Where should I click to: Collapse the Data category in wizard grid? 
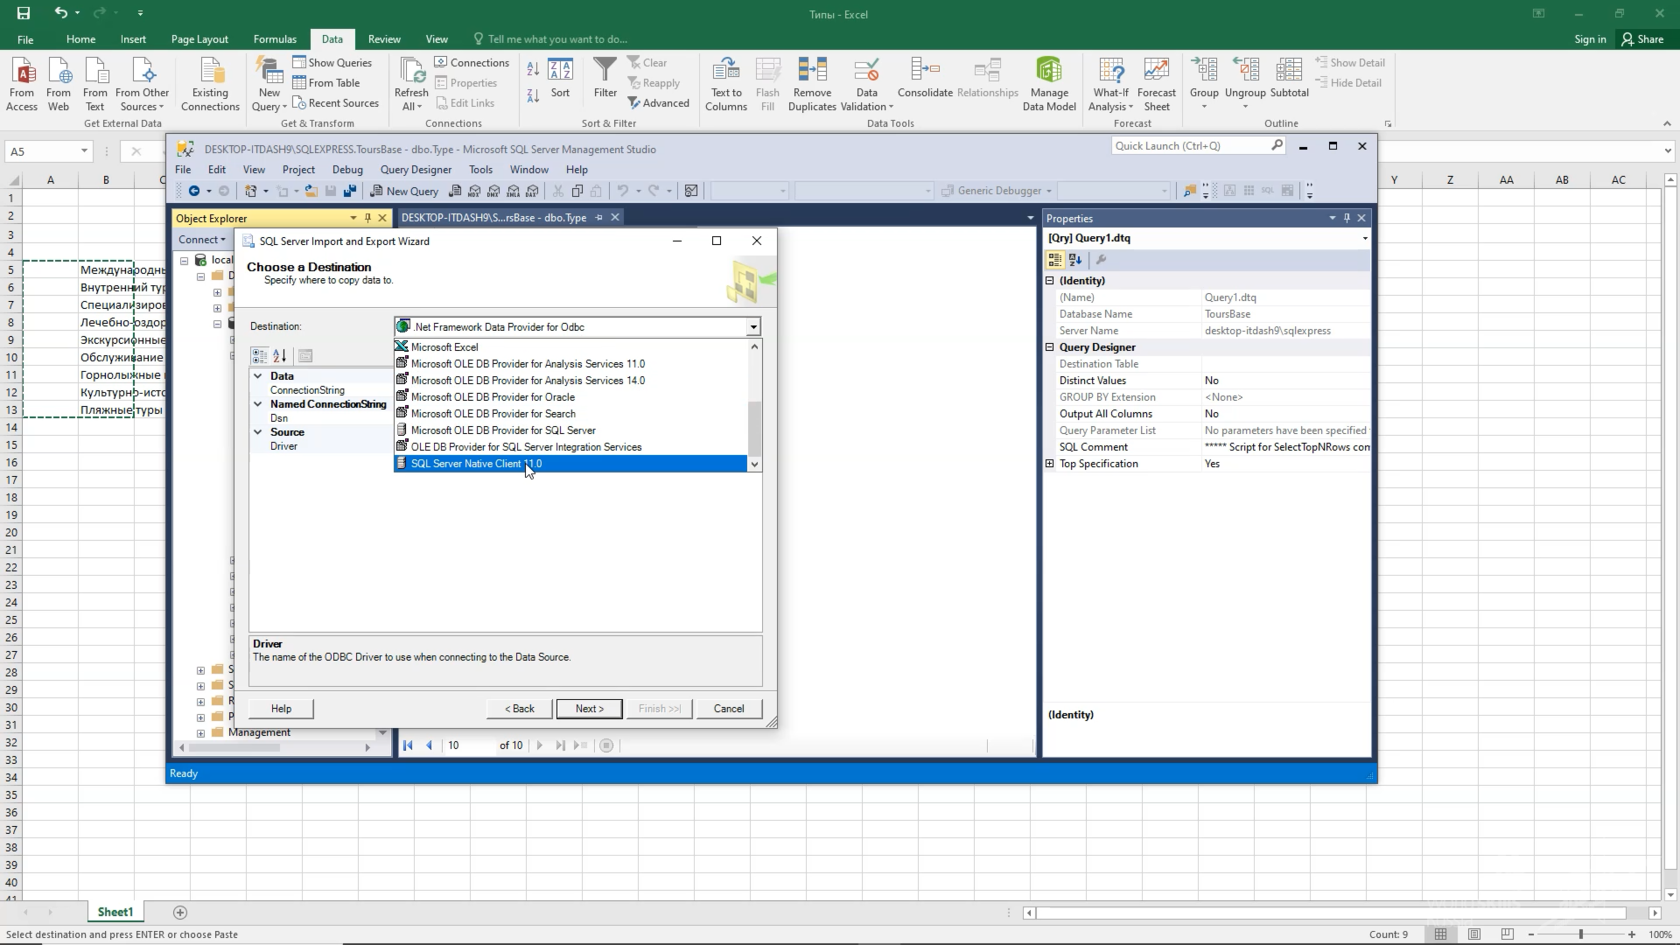[x=258, y=376]
